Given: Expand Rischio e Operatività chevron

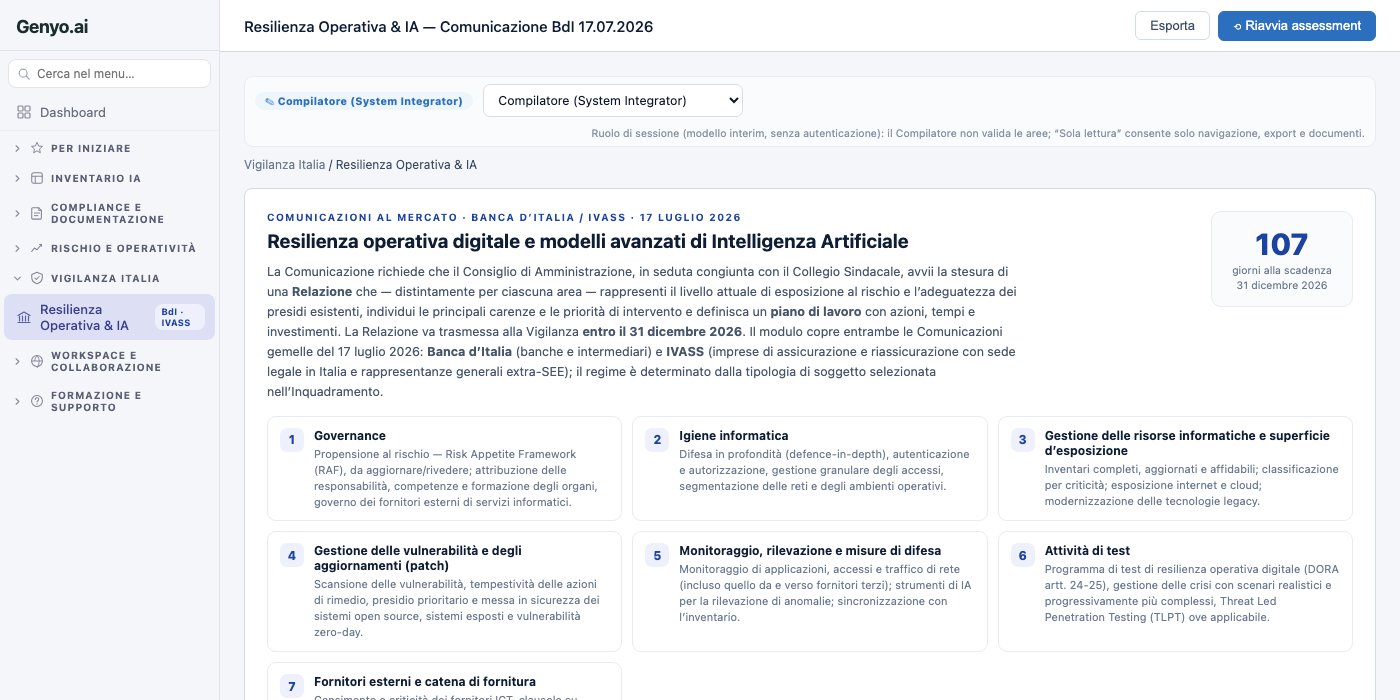Looking at the screenshot, I should click(x=17, y=248).
